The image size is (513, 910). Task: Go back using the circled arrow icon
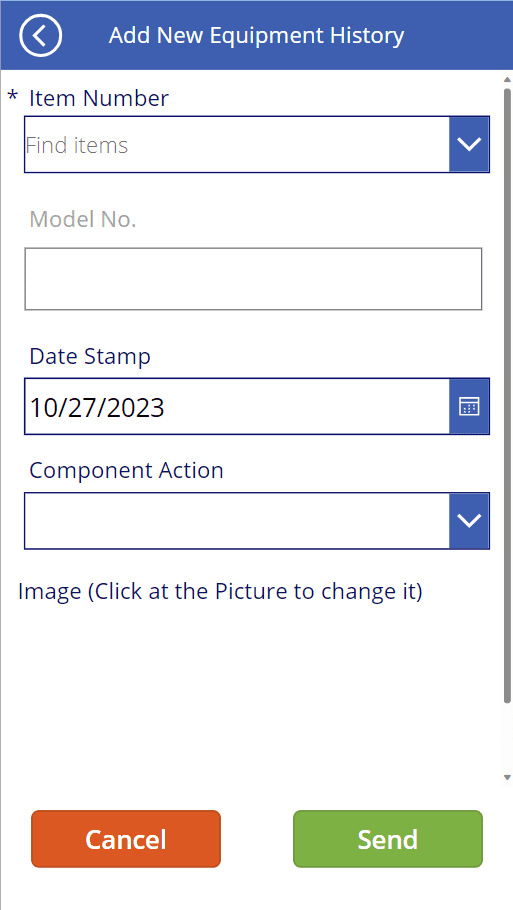pos(40,35)
